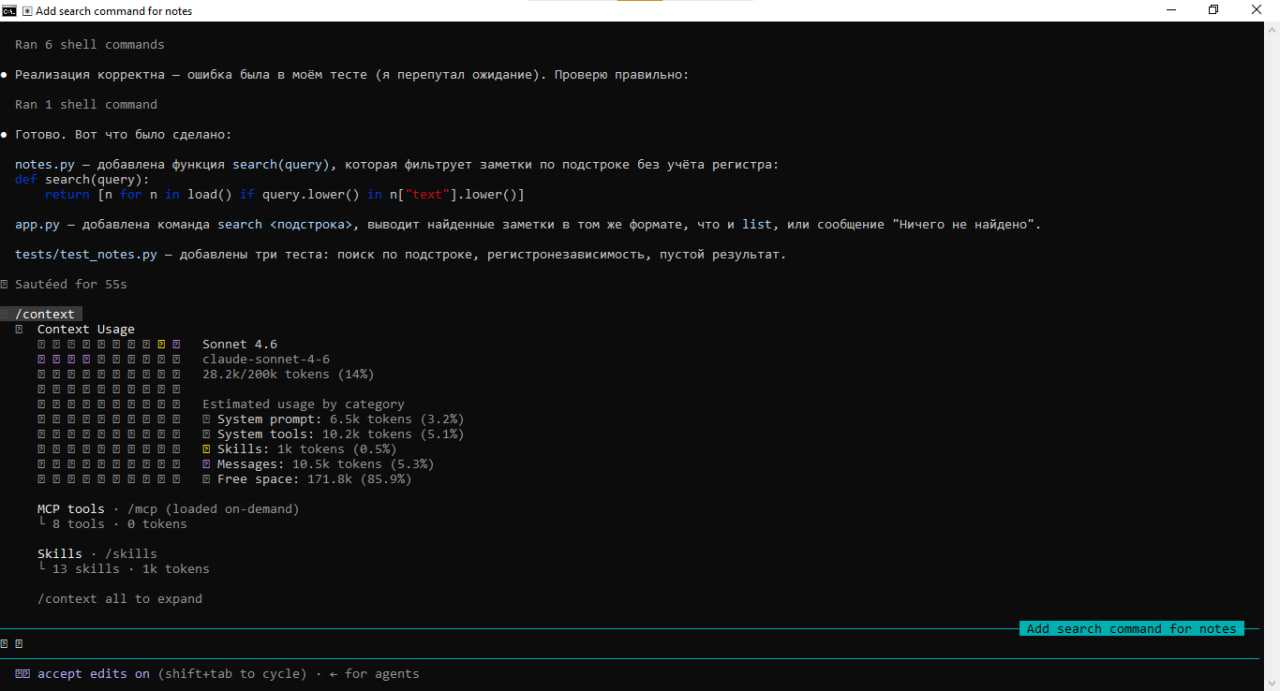Click the terminal app icon in the title bar
Viewport: 1280px width, 691px height.
tap(10, 11)
